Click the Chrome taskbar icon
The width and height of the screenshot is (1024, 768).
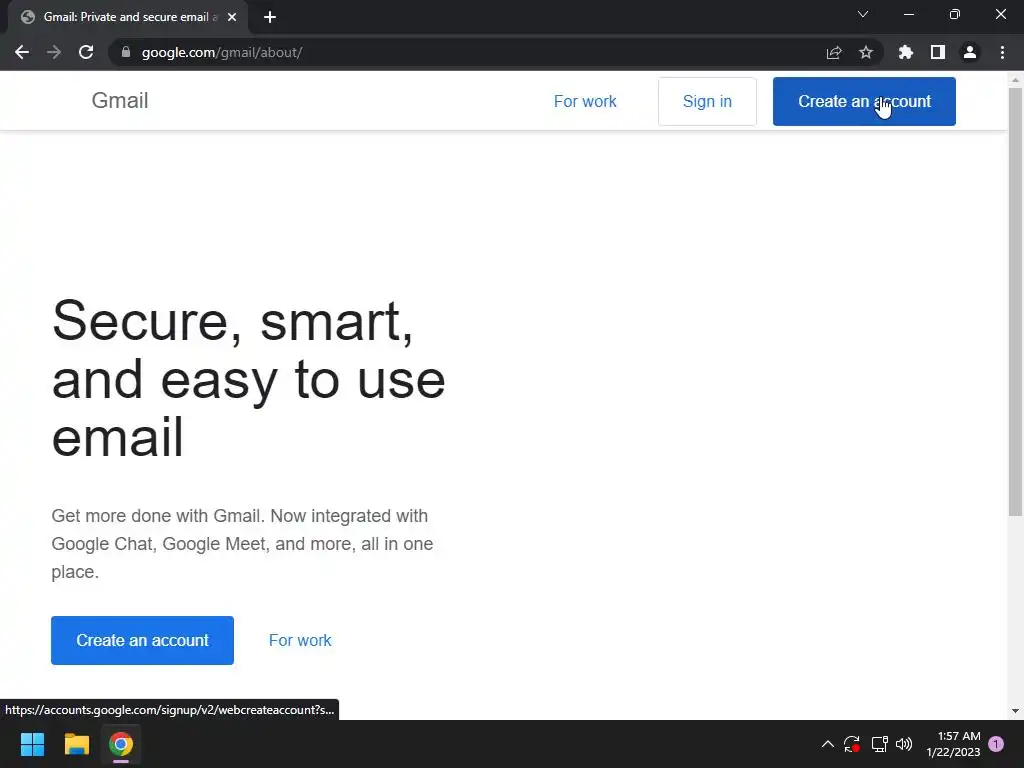121,744
